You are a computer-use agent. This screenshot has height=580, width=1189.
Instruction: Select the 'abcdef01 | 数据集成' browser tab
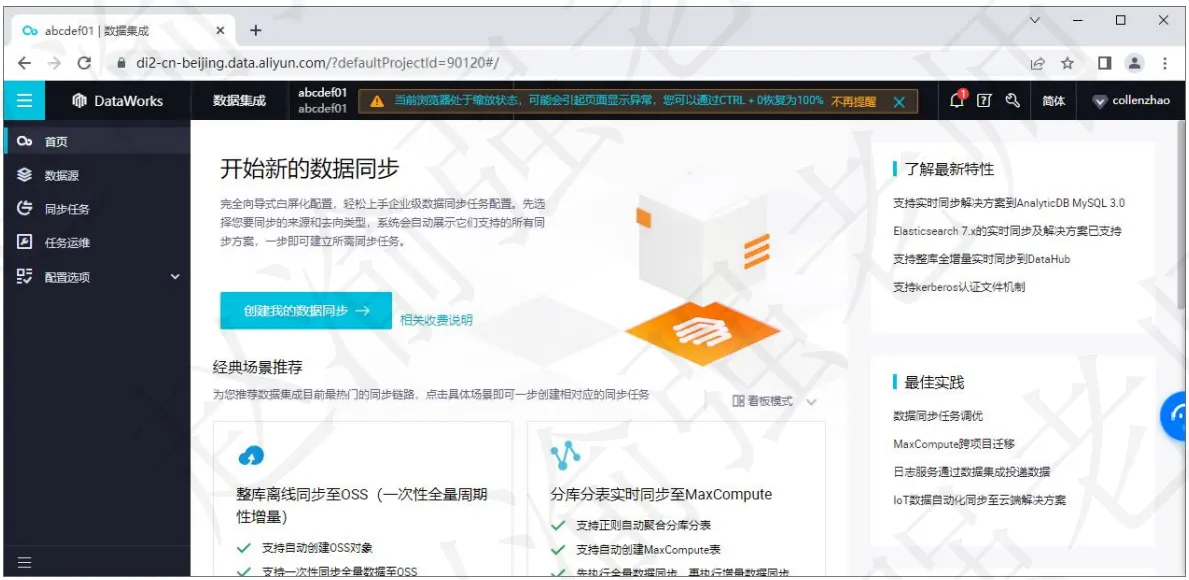[124, 31]
